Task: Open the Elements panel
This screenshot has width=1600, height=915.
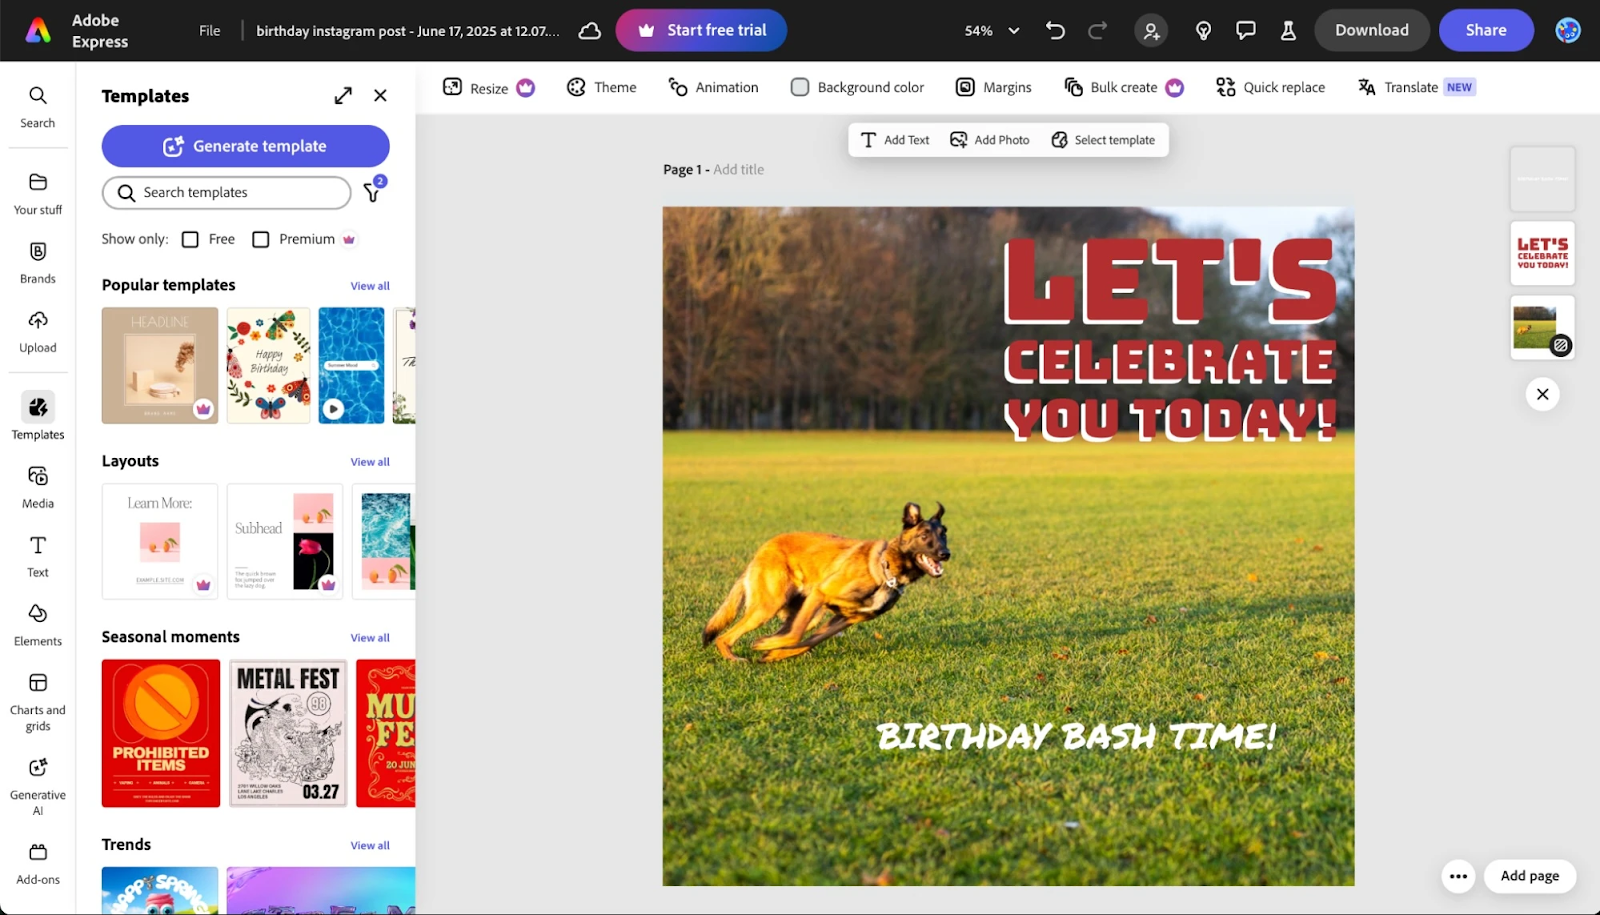Action: [37, 624]
